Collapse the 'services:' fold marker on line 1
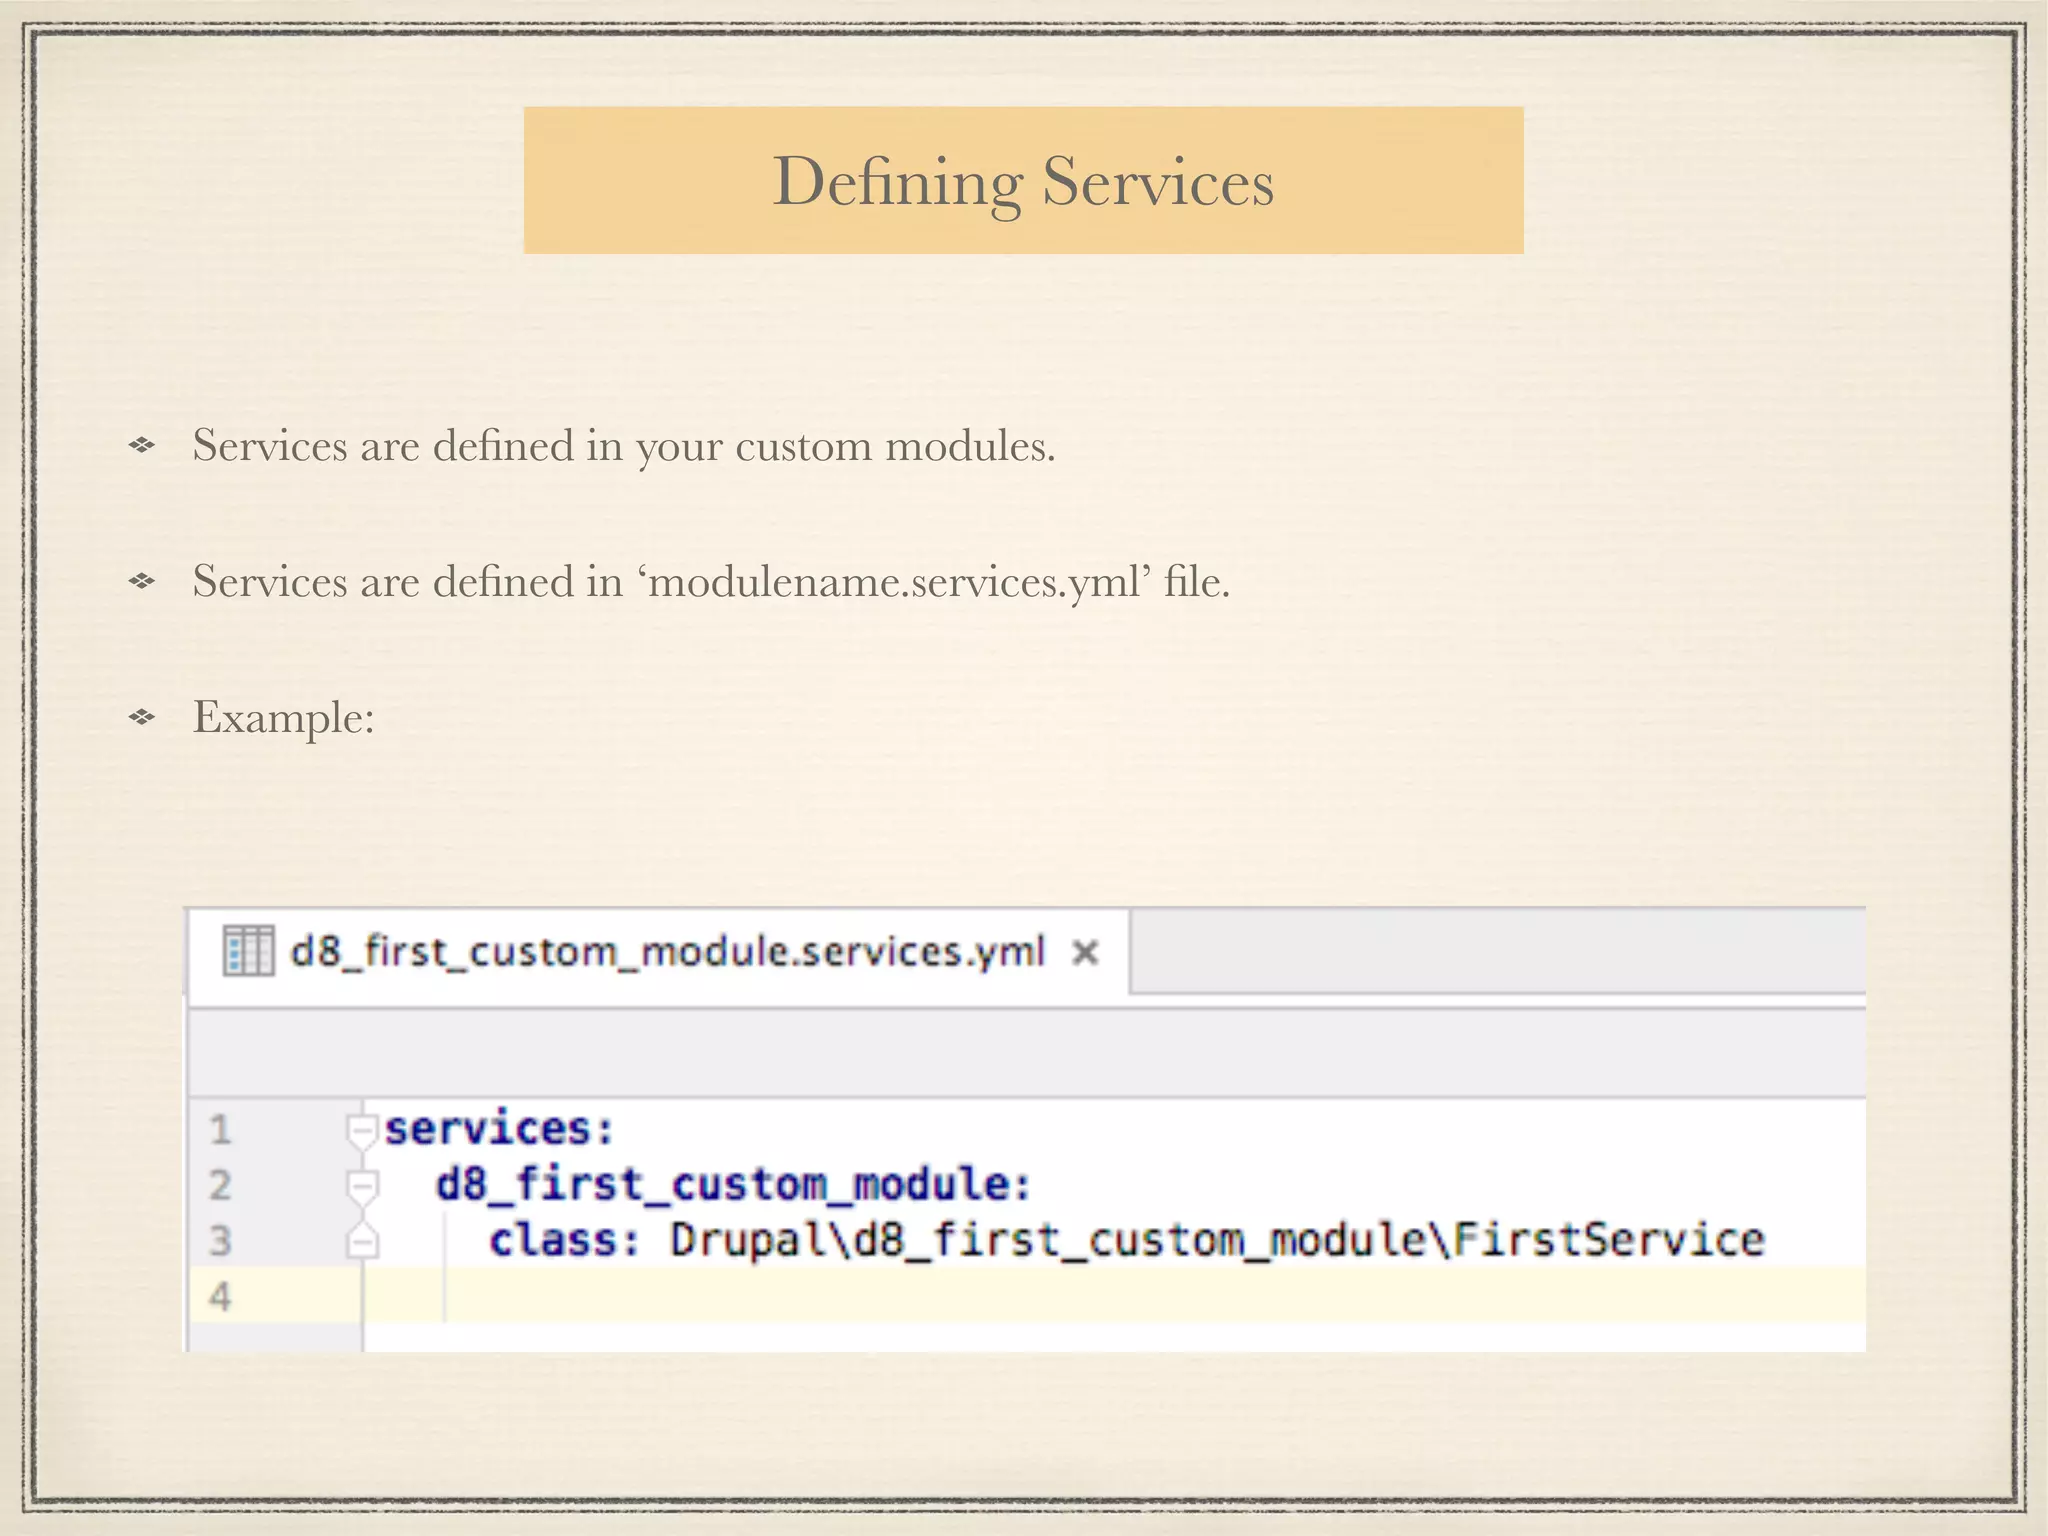Image resolution: width=2048 pixels, height=1536 pixels. coord(361,1132)
